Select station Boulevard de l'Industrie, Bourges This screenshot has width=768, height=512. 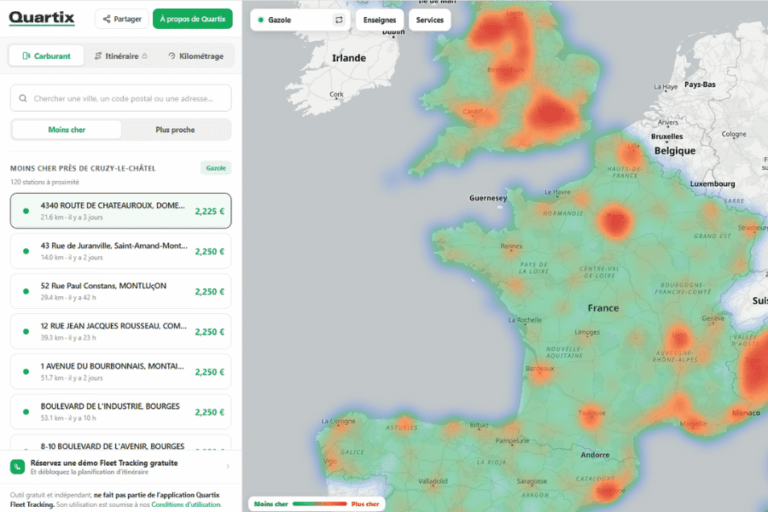[120, 412]
